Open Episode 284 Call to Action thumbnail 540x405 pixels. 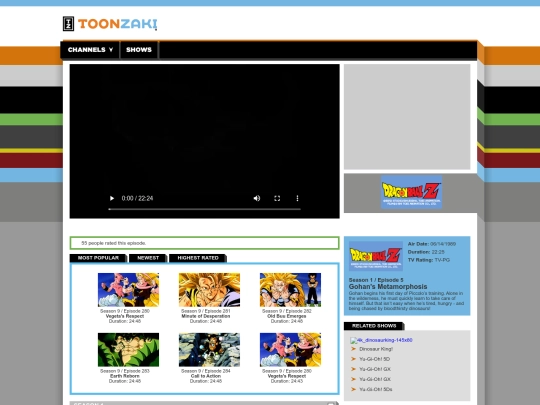(209, 350)
